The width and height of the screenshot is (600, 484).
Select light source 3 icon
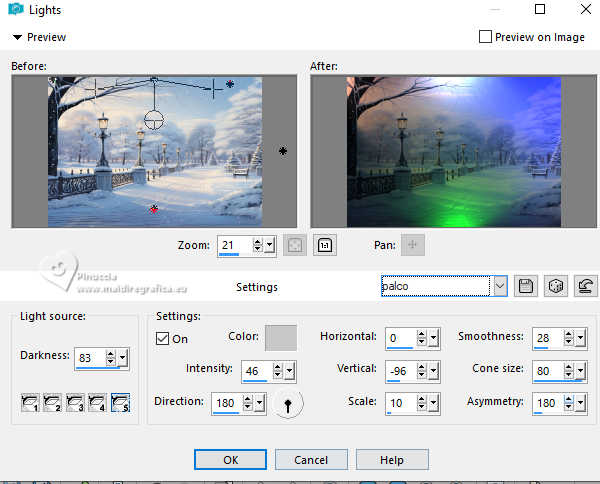(x=75, y=403)
